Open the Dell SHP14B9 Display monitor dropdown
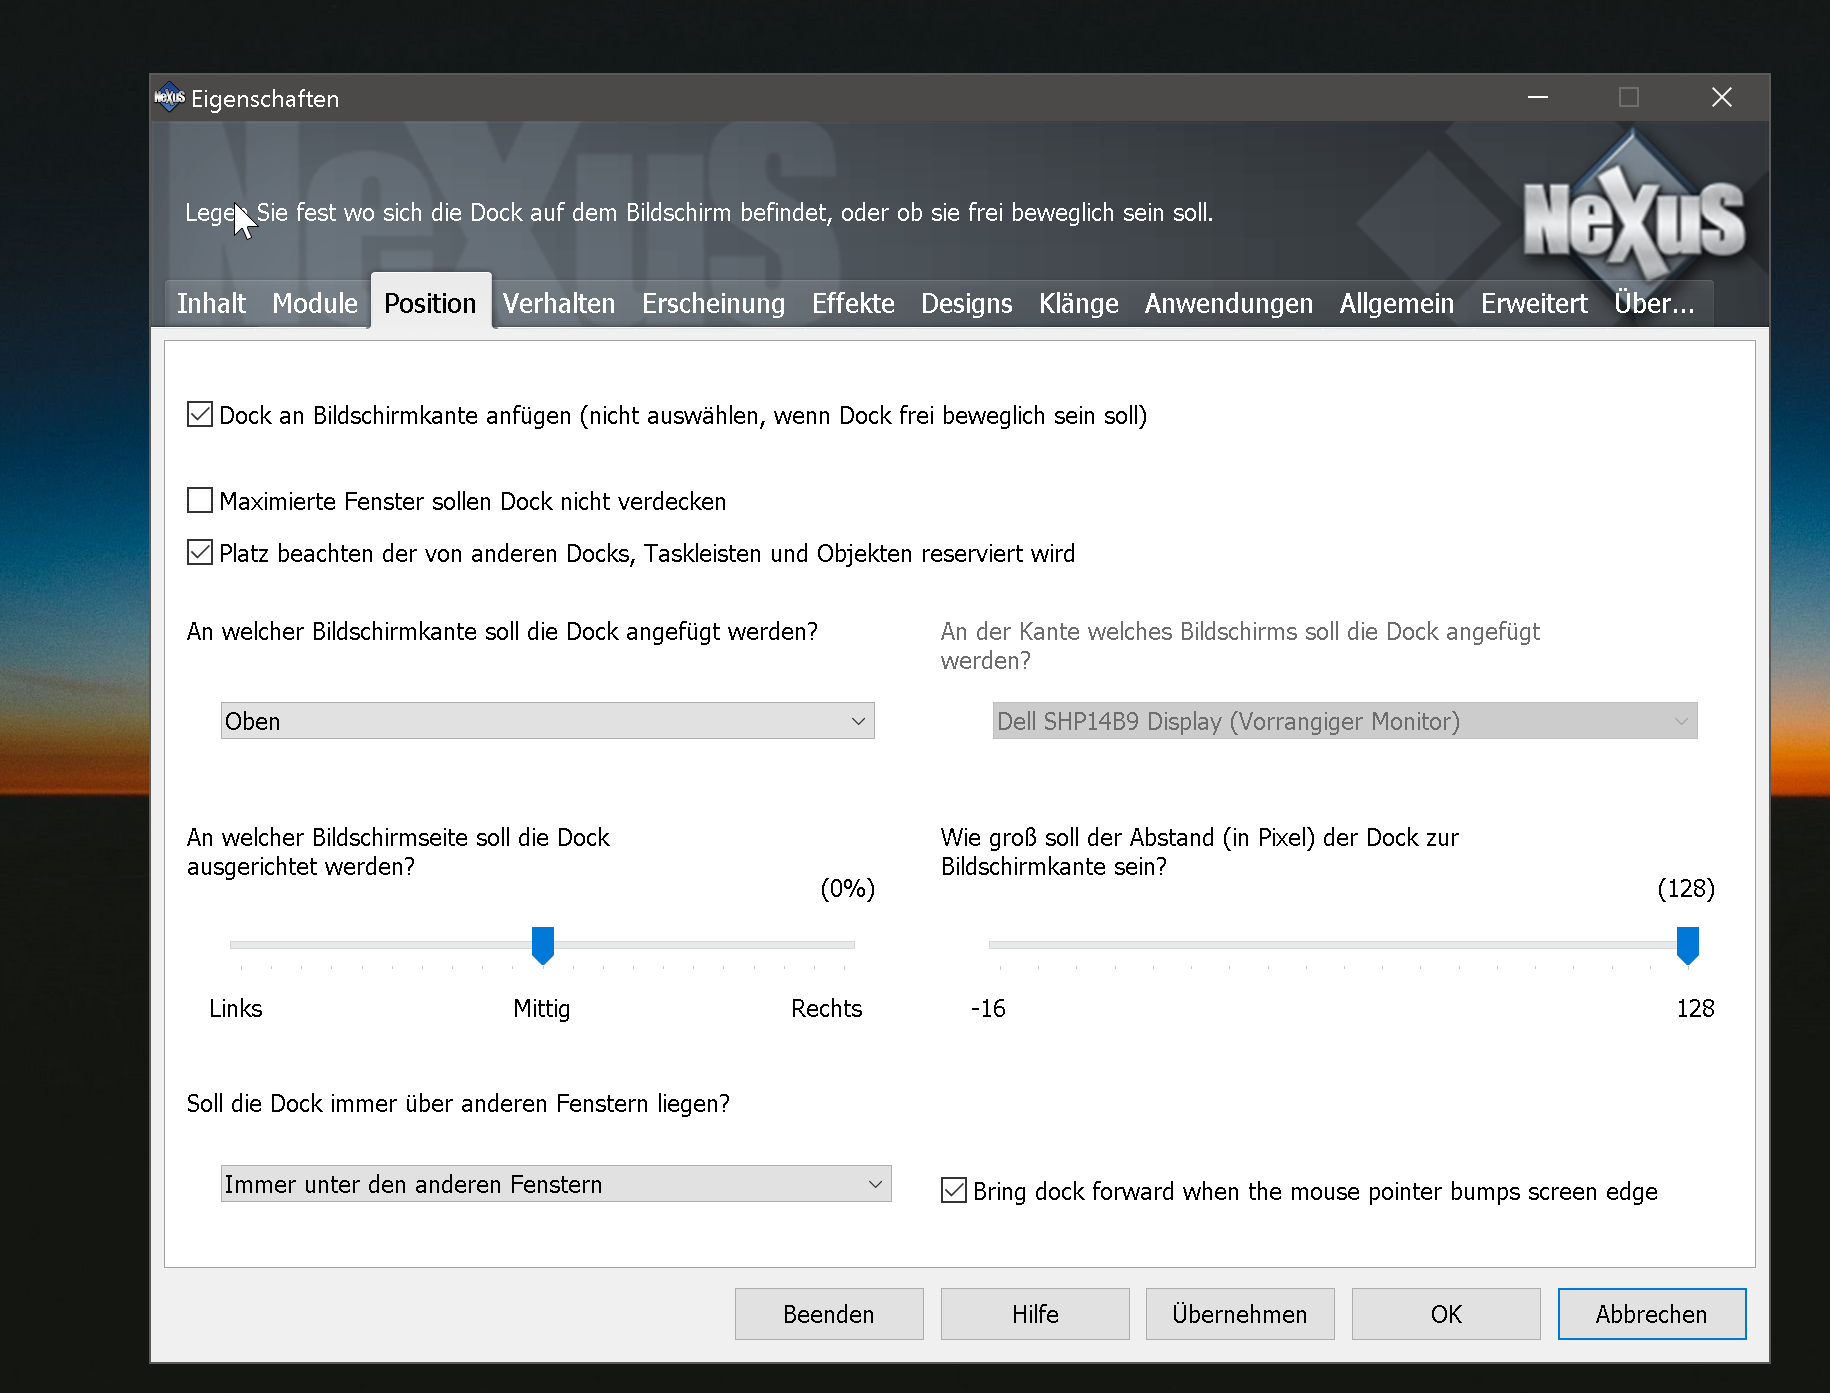 pos(1344,721)
